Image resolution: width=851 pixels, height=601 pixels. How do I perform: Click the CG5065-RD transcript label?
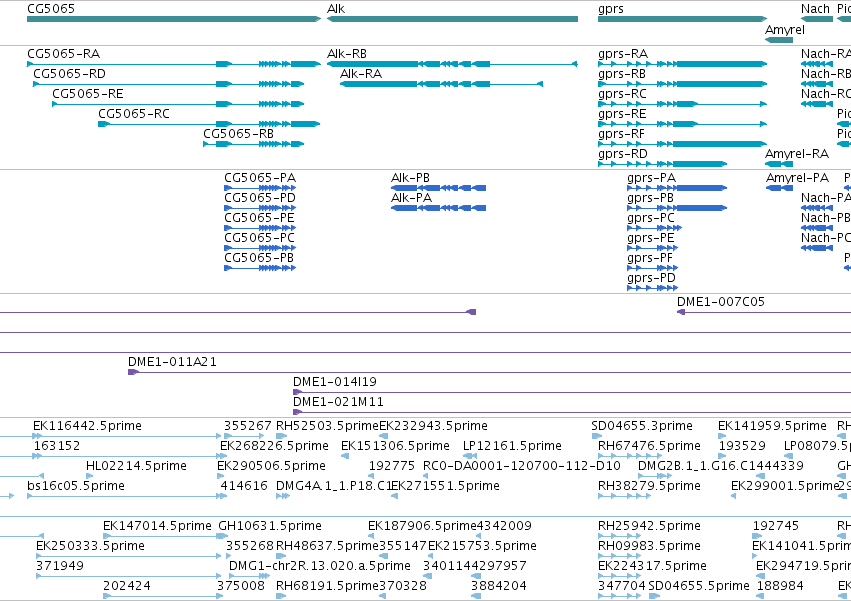click(69, 74)
